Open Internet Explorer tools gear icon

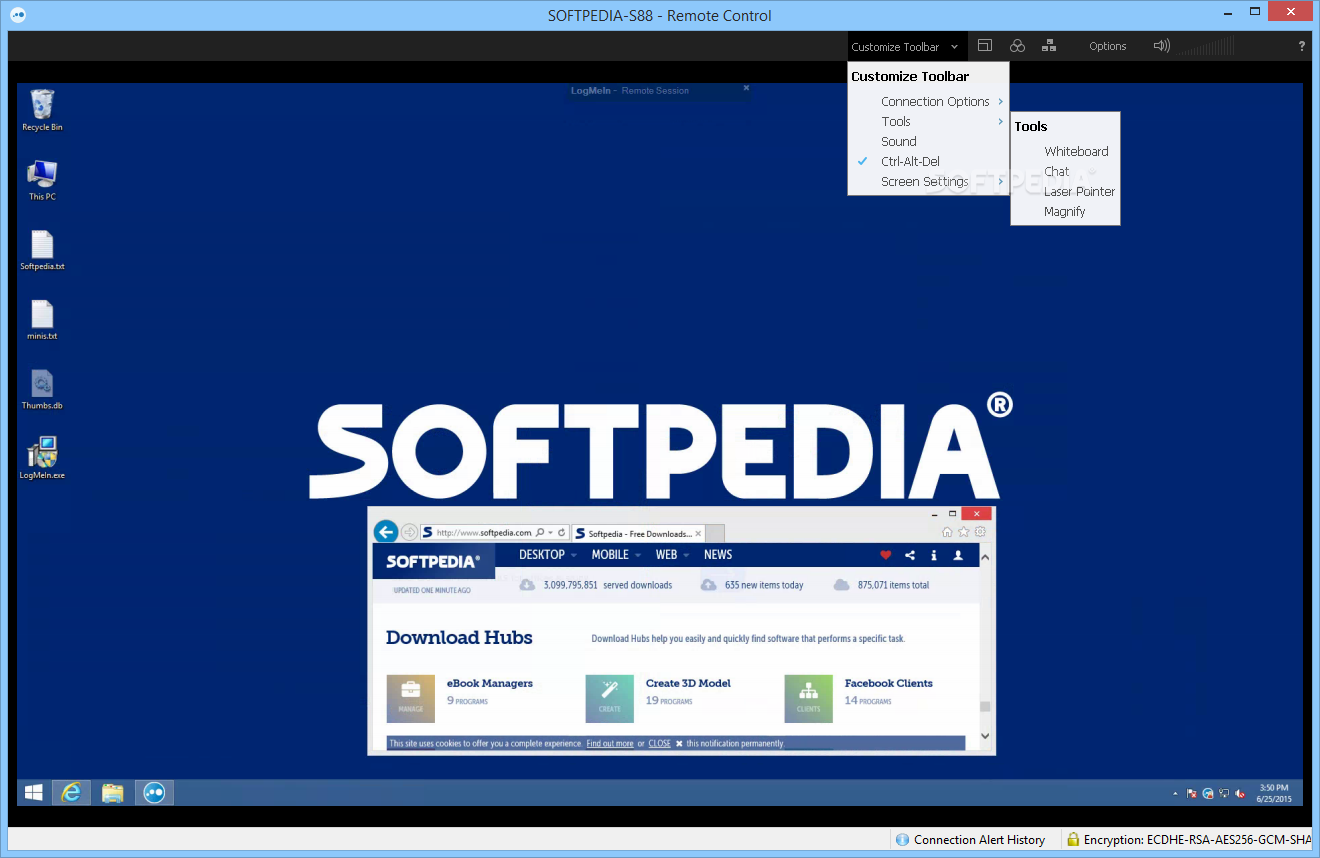tap(980, 532)
